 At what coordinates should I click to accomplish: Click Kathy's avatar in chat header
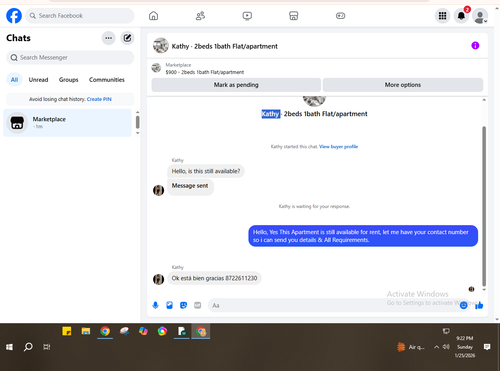(161, 46)
